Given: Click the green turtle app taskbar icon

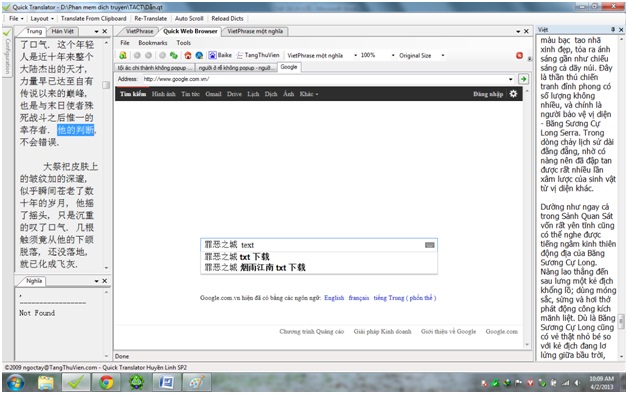Looking at the screenshot, I should pyautogui.click(x=136, y=382).
